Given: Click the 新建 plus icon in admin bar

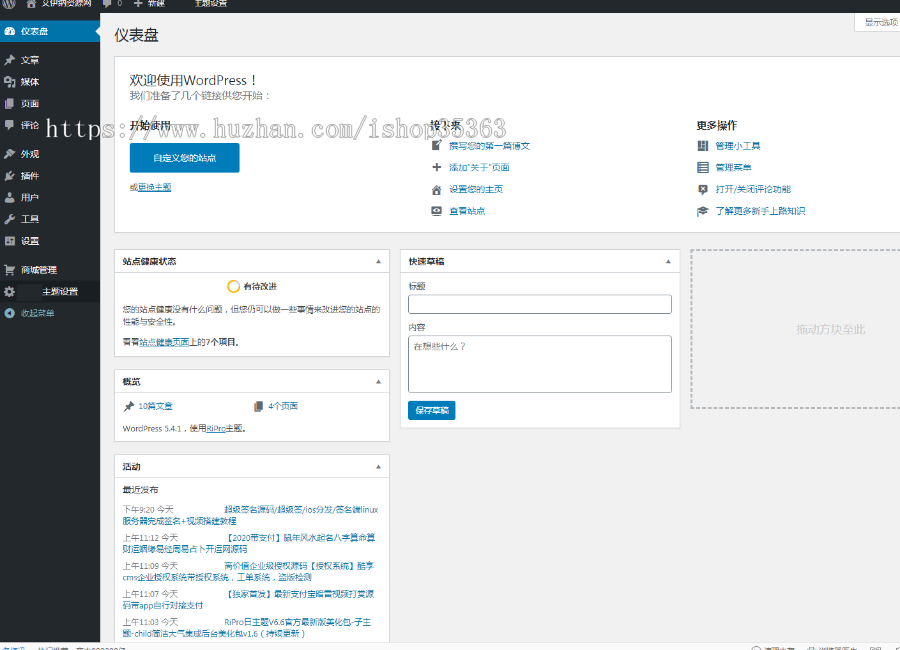Looking at the screenshot, I should coord(138,4).
